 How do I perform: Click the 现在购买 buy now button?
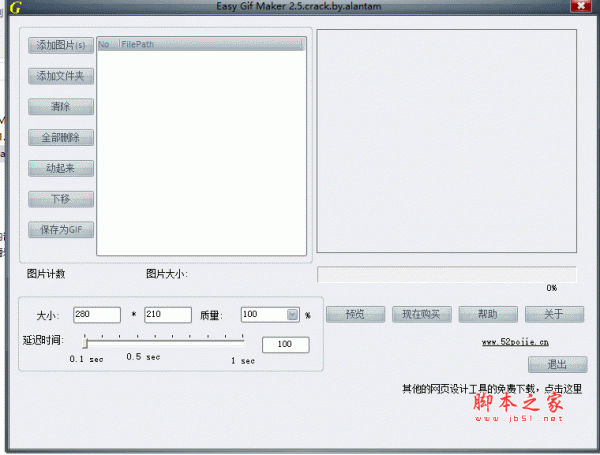pyautogui.click(x=422, y=314)
